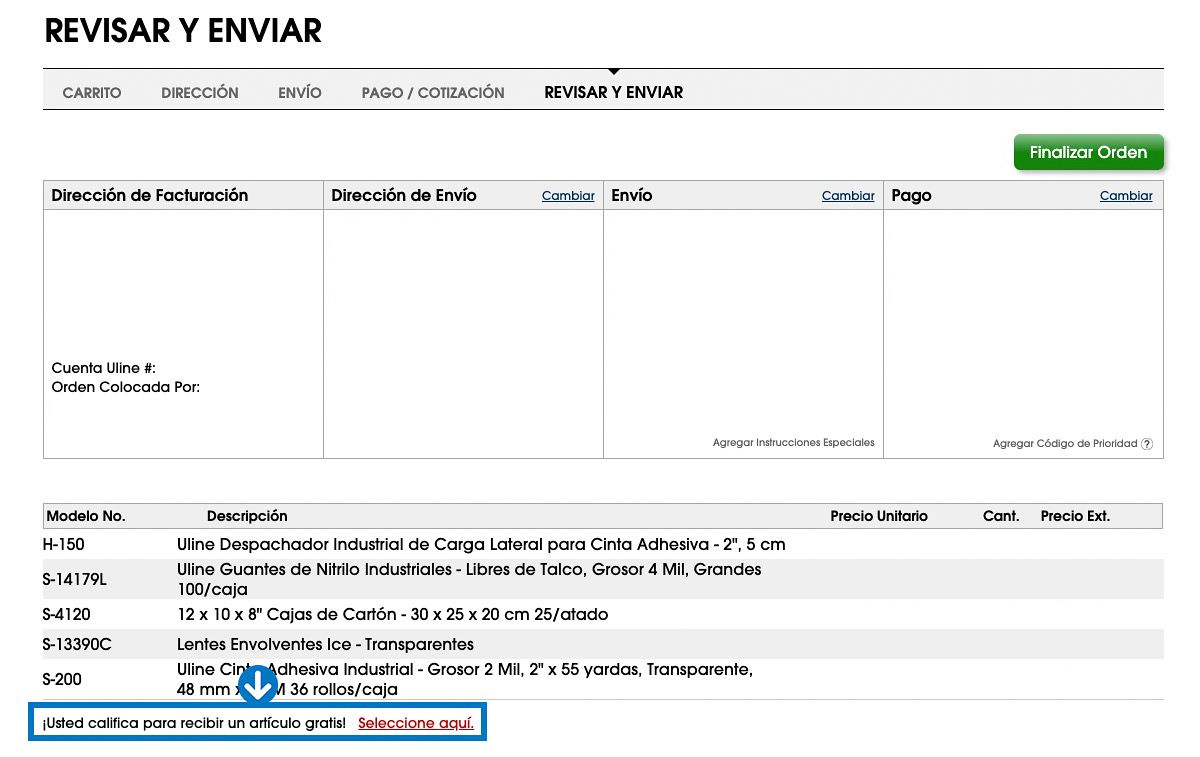Viewport: 1200px width, 757px height.
Task: Click Cambiar in the Envío panel header
Action: click(x=848, y=196)
